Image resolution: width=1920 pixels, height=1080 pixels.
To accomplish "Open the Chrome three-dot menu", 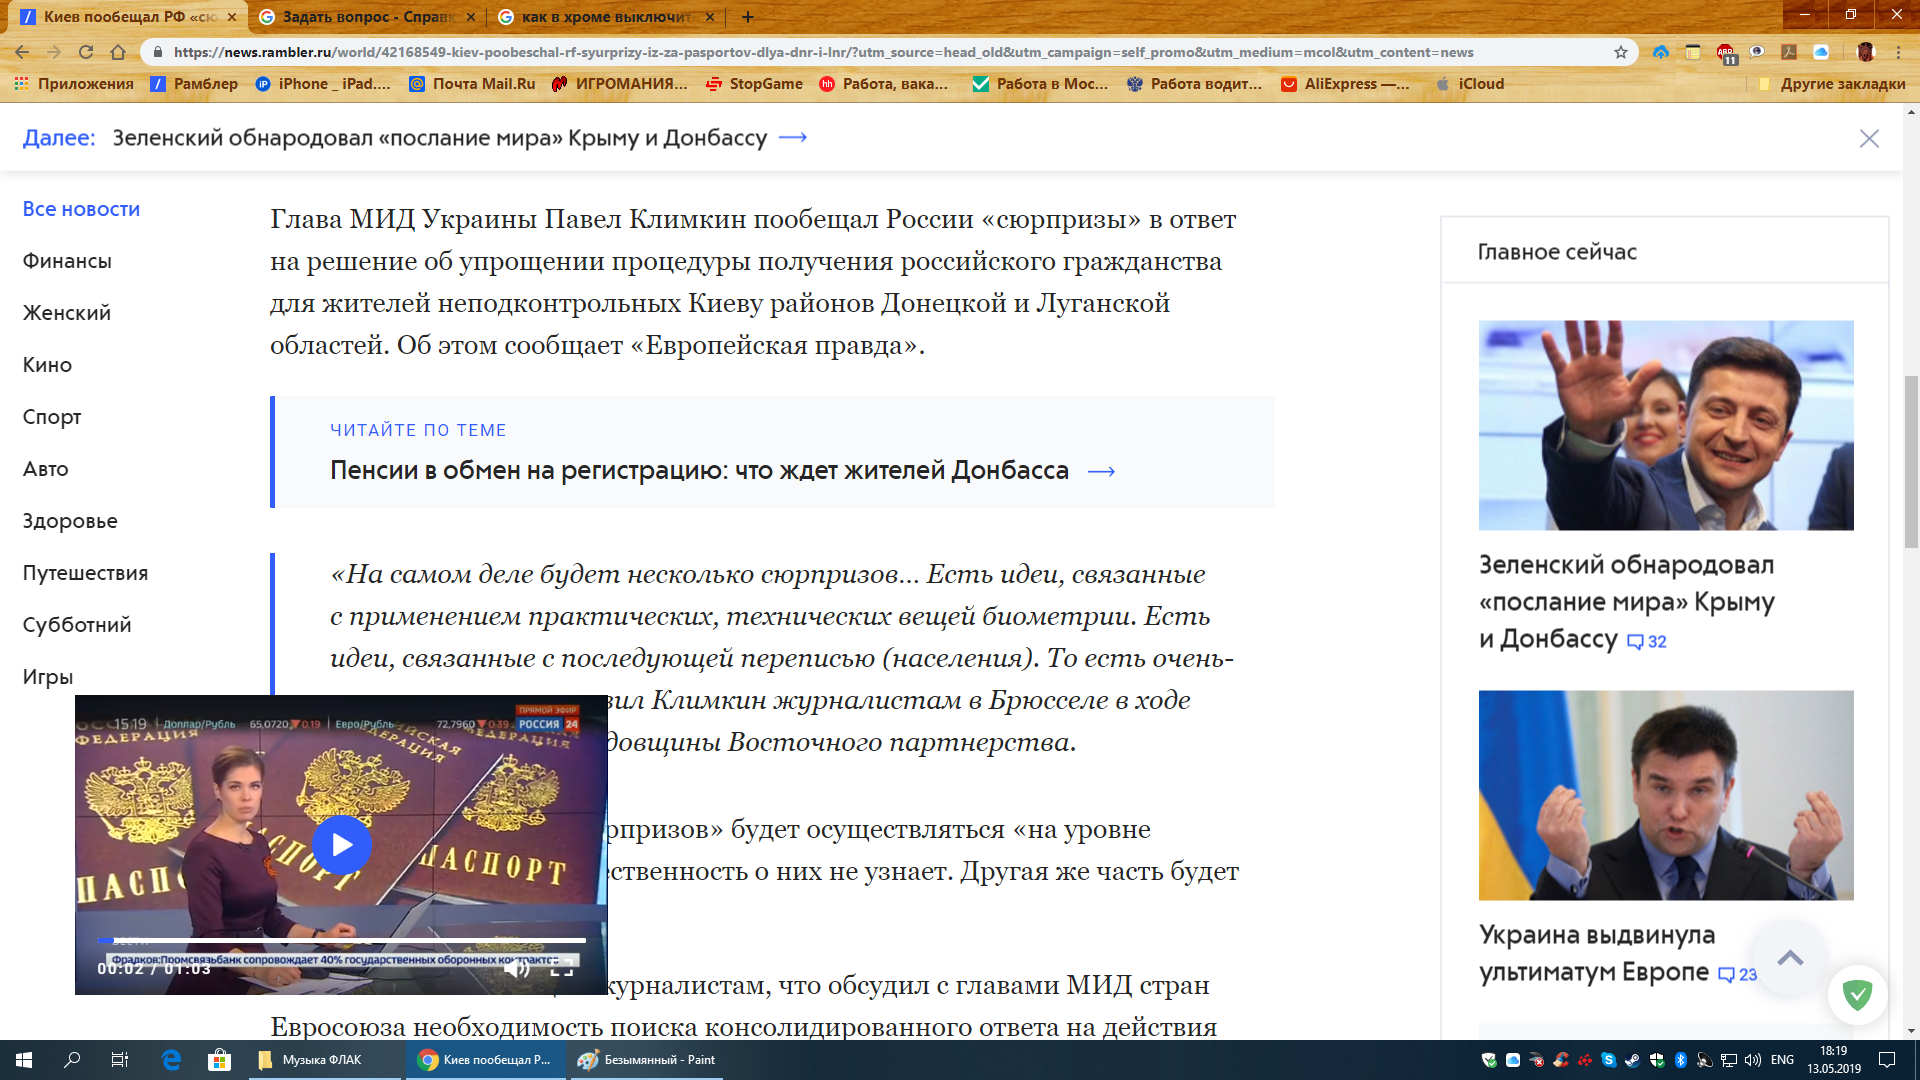I will pyautogui.click(x=1898, y=52).
